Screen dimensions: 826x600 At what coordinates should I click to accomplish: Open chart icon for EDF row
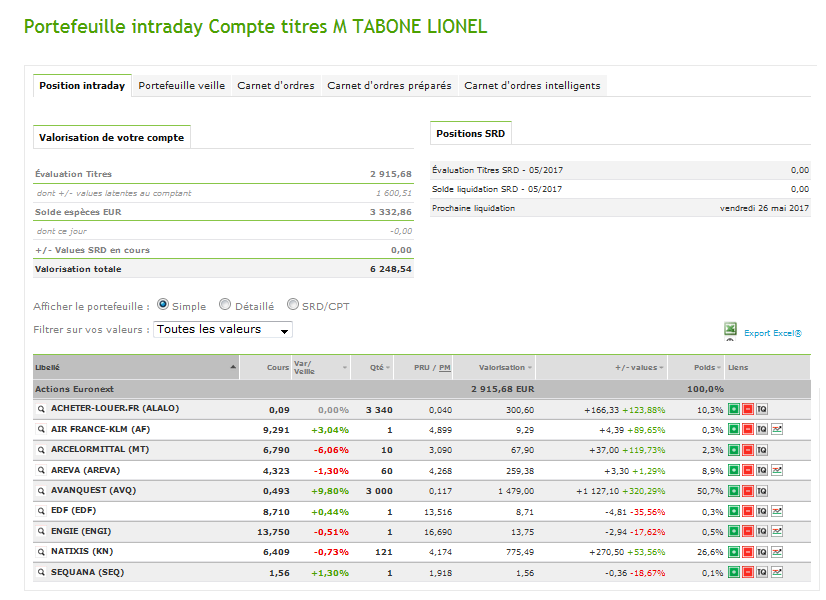click(776, 511)
